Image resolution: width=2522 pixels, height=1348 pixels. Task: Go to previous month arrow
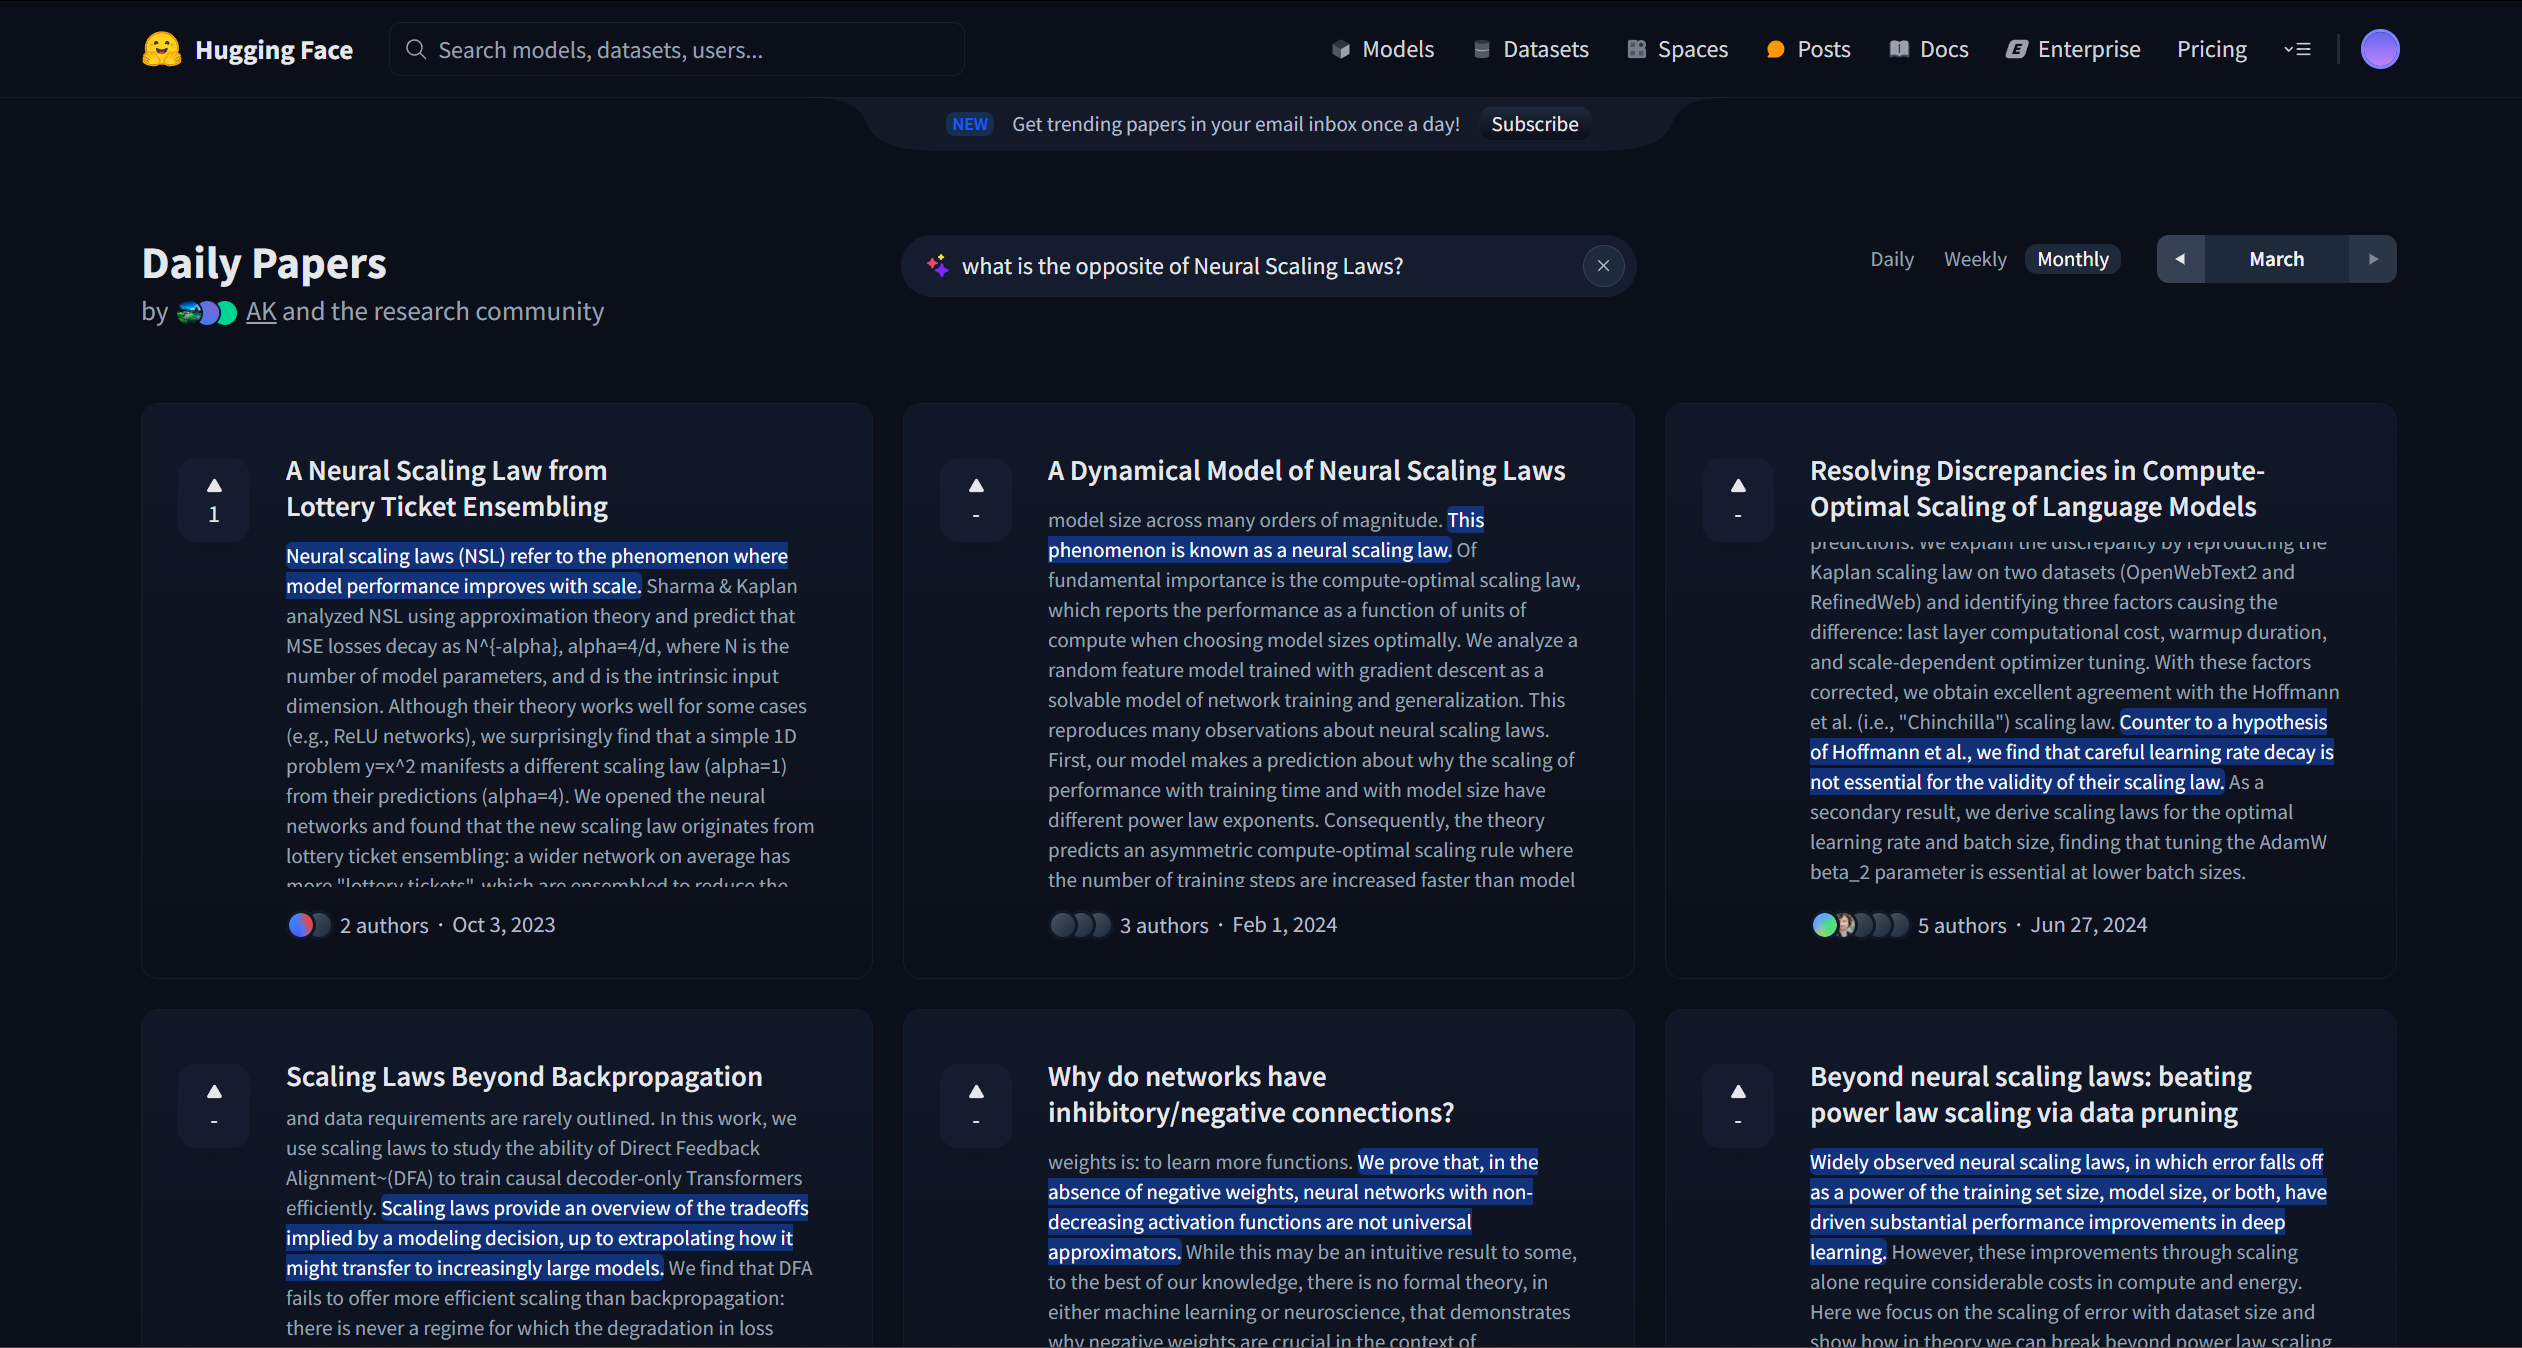point(2181,259)
